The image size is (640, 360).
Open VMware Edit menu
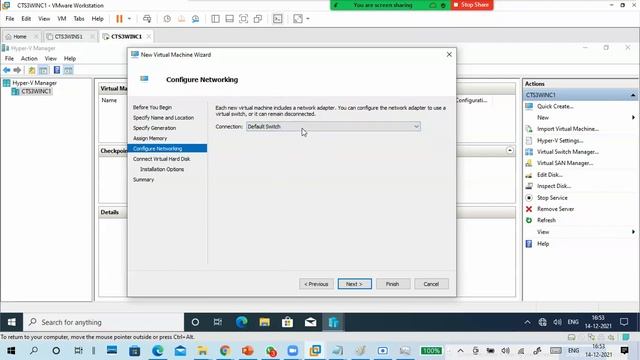[26, 19]
